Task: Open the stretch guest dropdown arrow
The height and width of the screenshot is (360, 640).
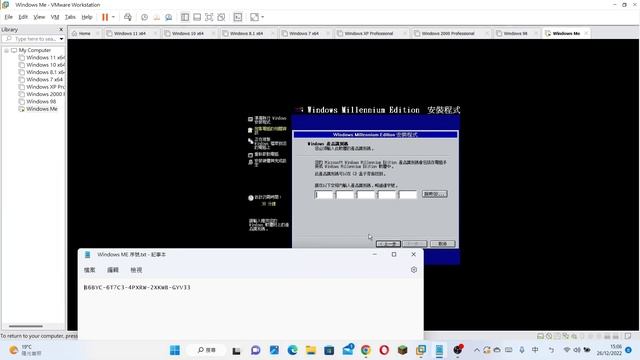Action: 262,17
